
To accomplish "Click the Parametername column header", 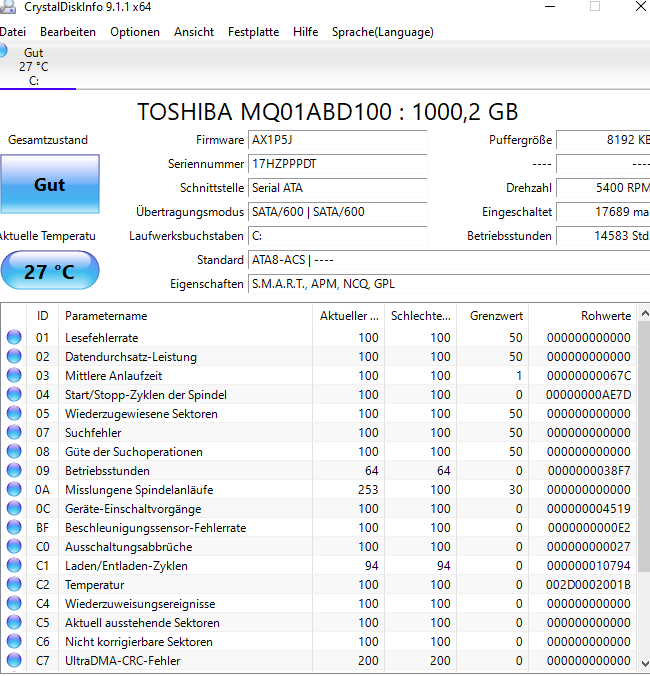I will pos(185,316).
